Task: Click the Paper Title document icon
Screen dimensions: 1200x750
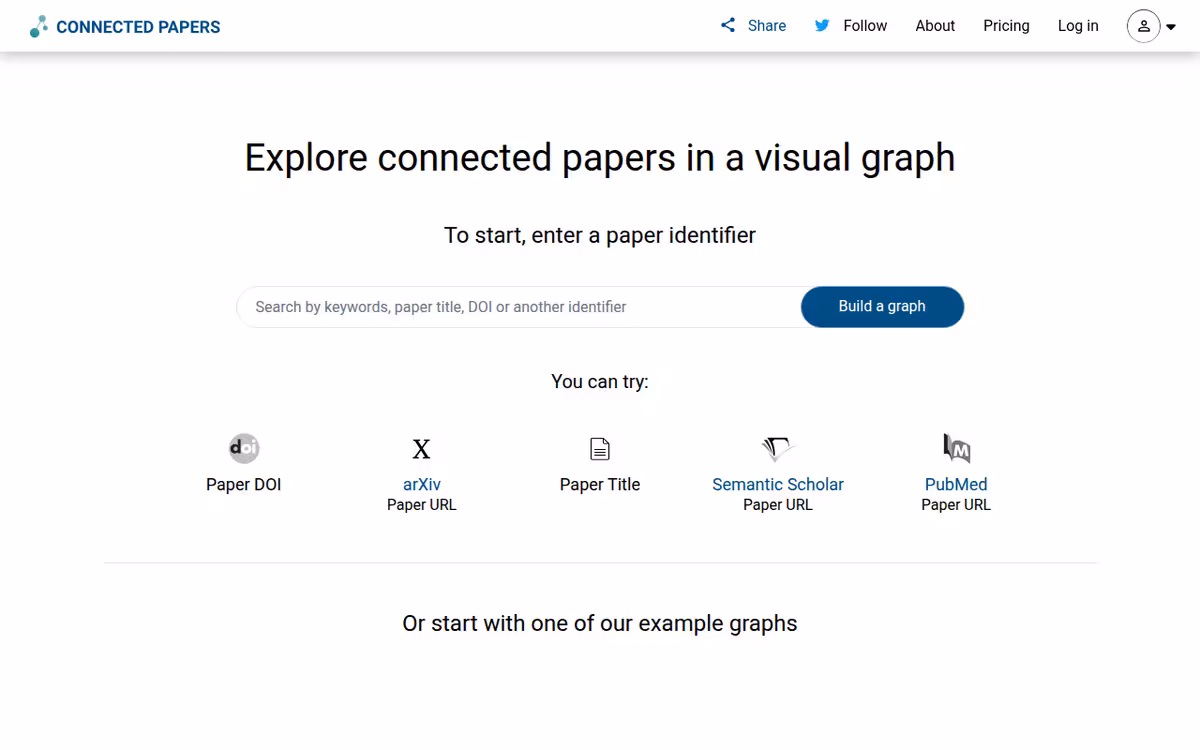Action: tap(600, 449)
